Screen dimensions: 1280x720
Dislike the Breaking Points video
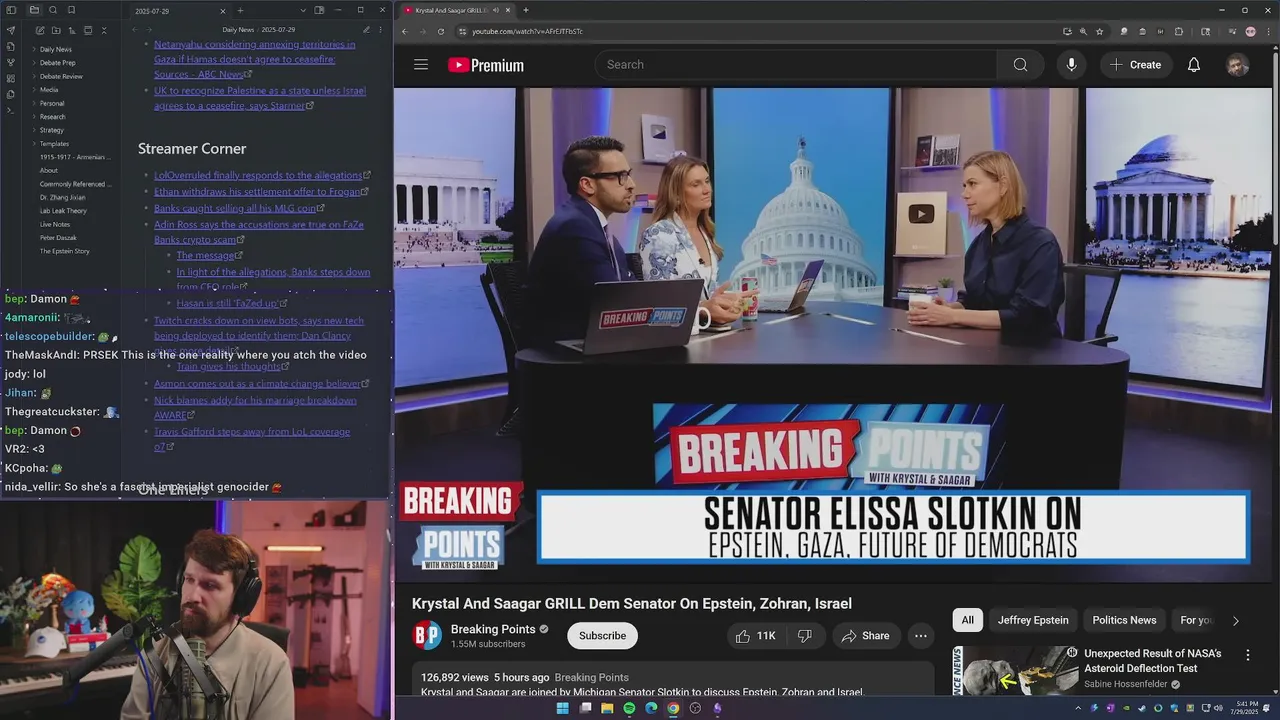804,636
